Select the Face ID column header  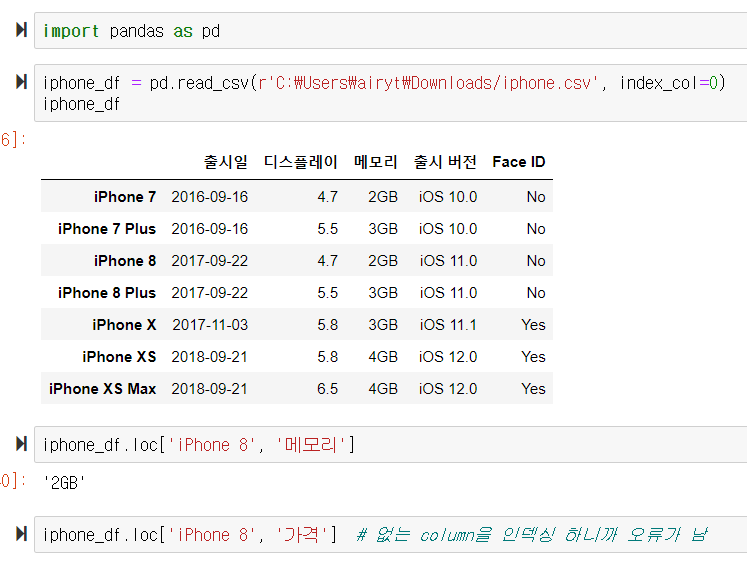tap(519, 162)
